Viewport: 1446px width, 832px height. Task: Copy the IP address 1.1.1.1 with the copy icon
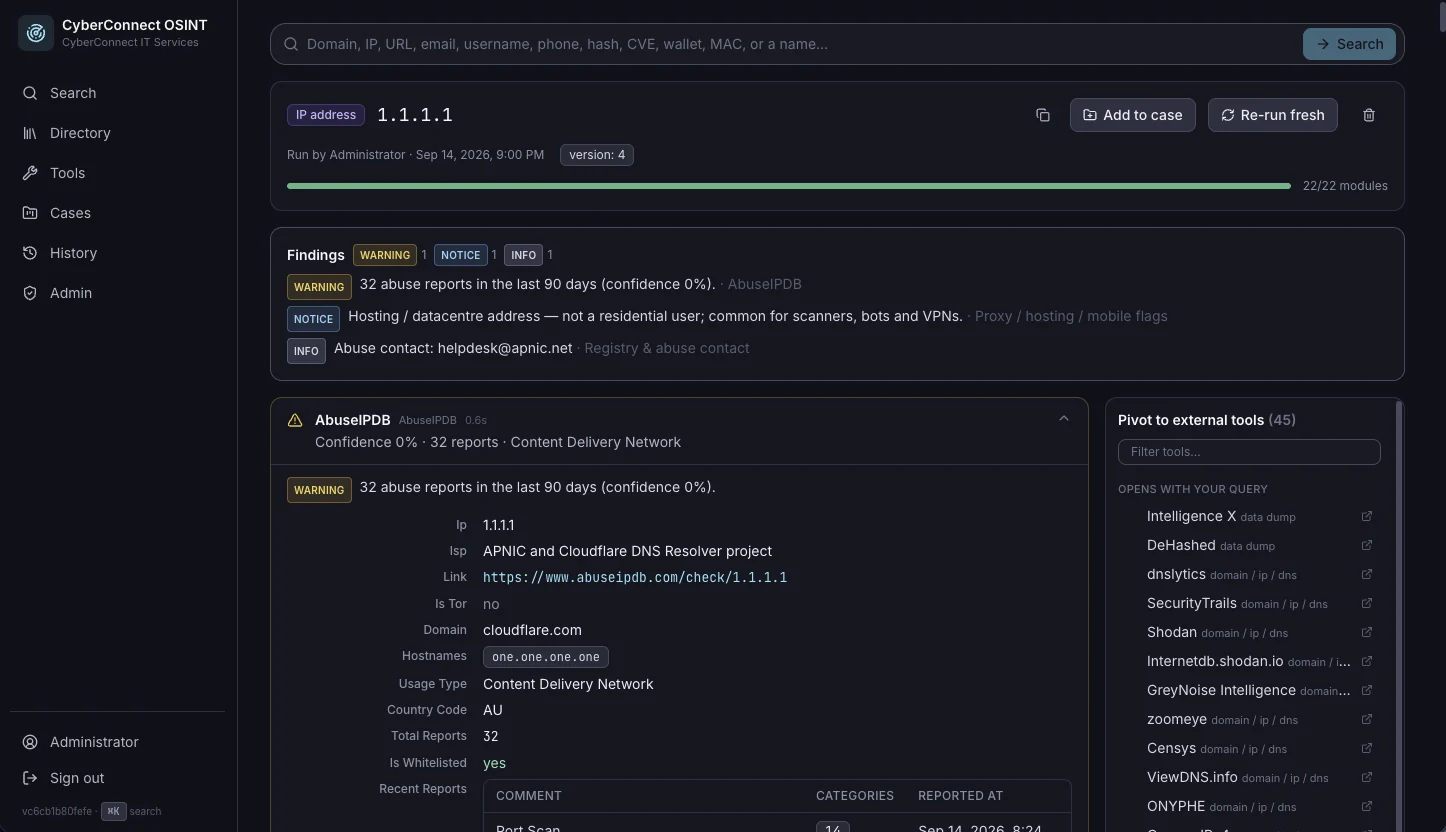tap(1043, 115)
